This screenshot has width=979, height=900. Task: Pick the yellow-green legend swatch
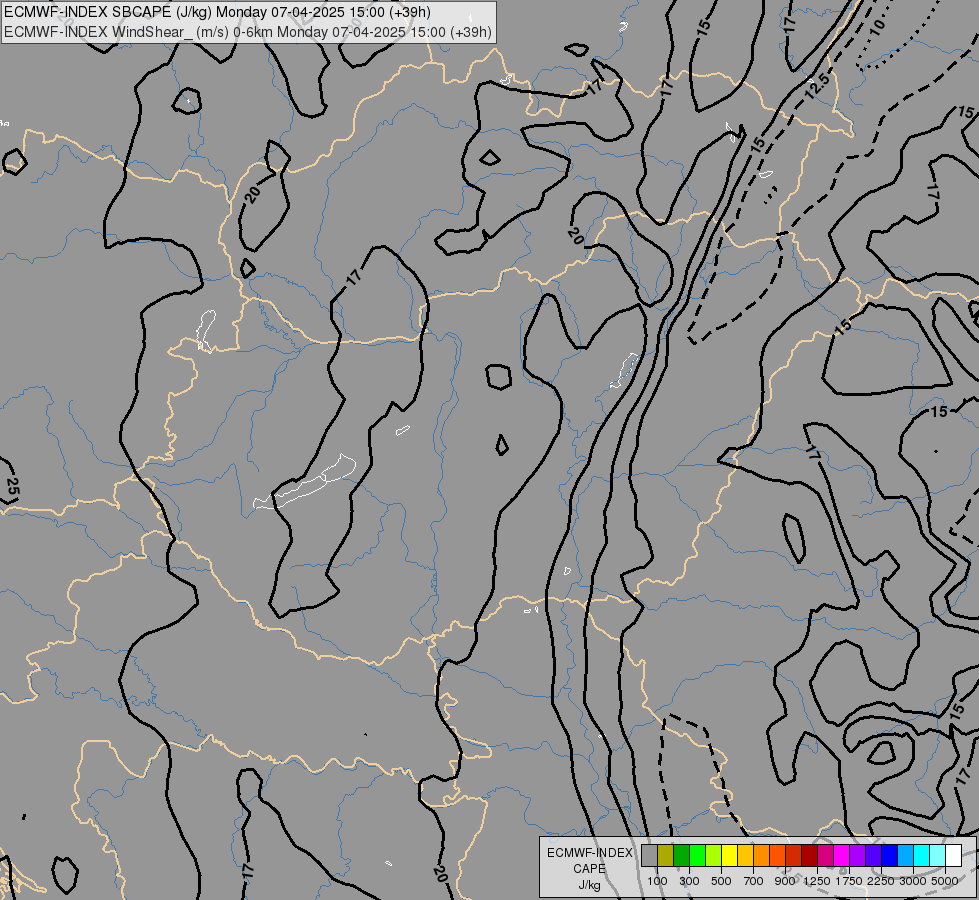pyautogui.click(x=714, y=856)
